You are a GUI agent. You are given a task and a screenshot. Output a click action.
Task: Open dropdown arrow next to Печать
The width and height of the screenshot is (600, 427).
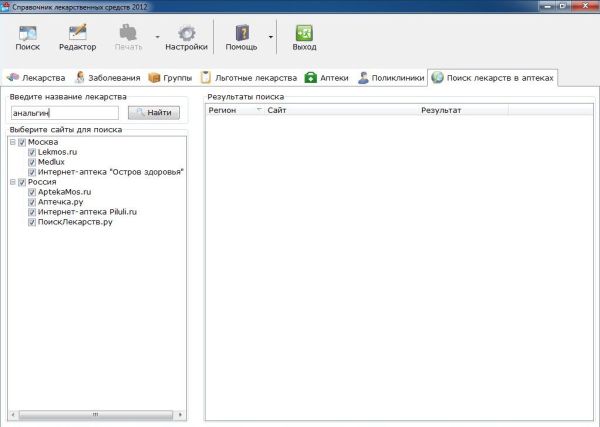click(x=157, y=37)
